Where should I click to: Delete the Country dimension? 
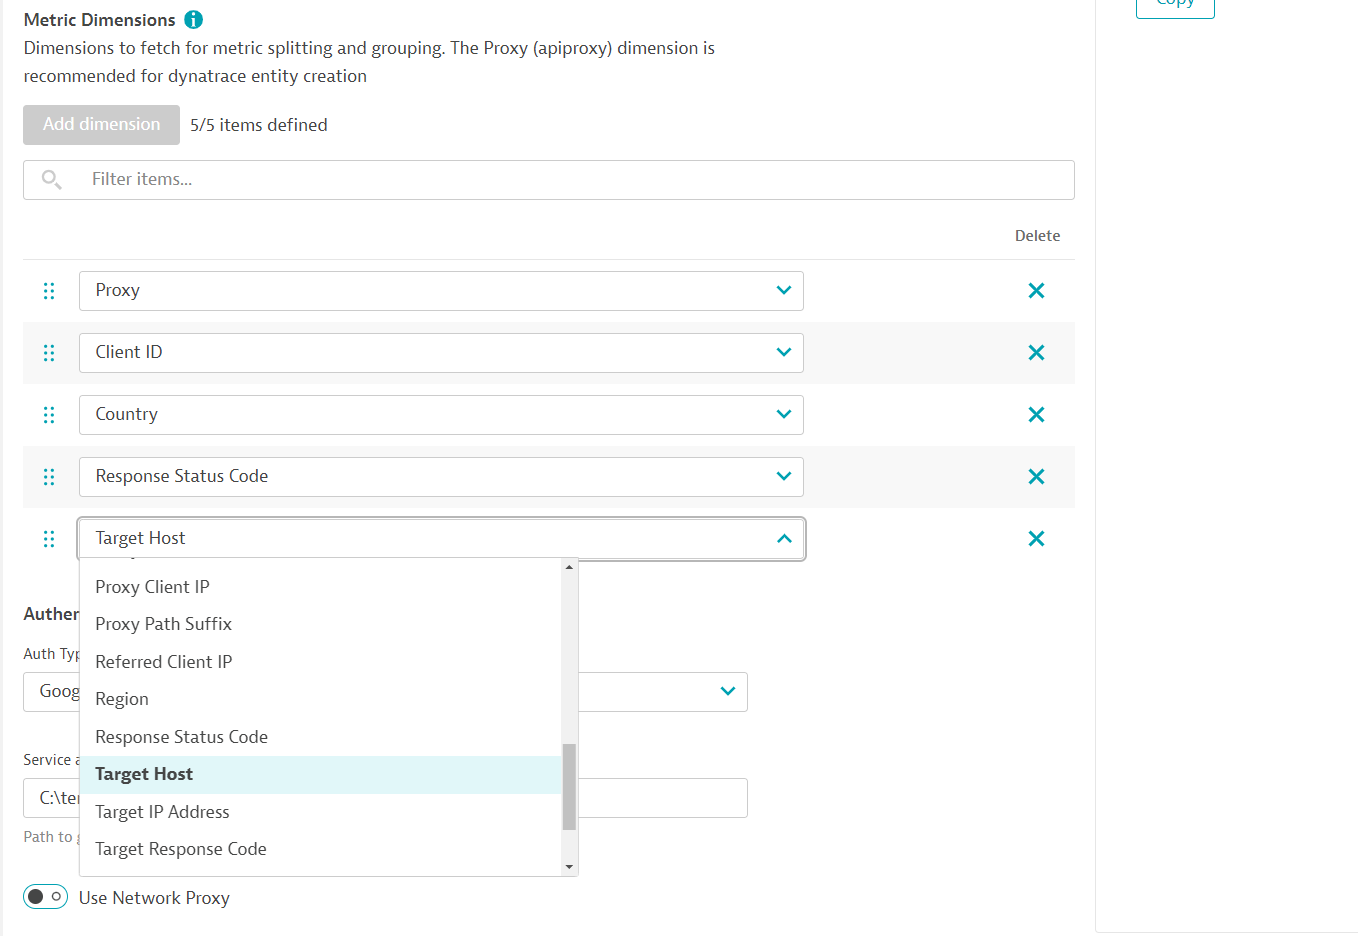(x=1036, y=415)
